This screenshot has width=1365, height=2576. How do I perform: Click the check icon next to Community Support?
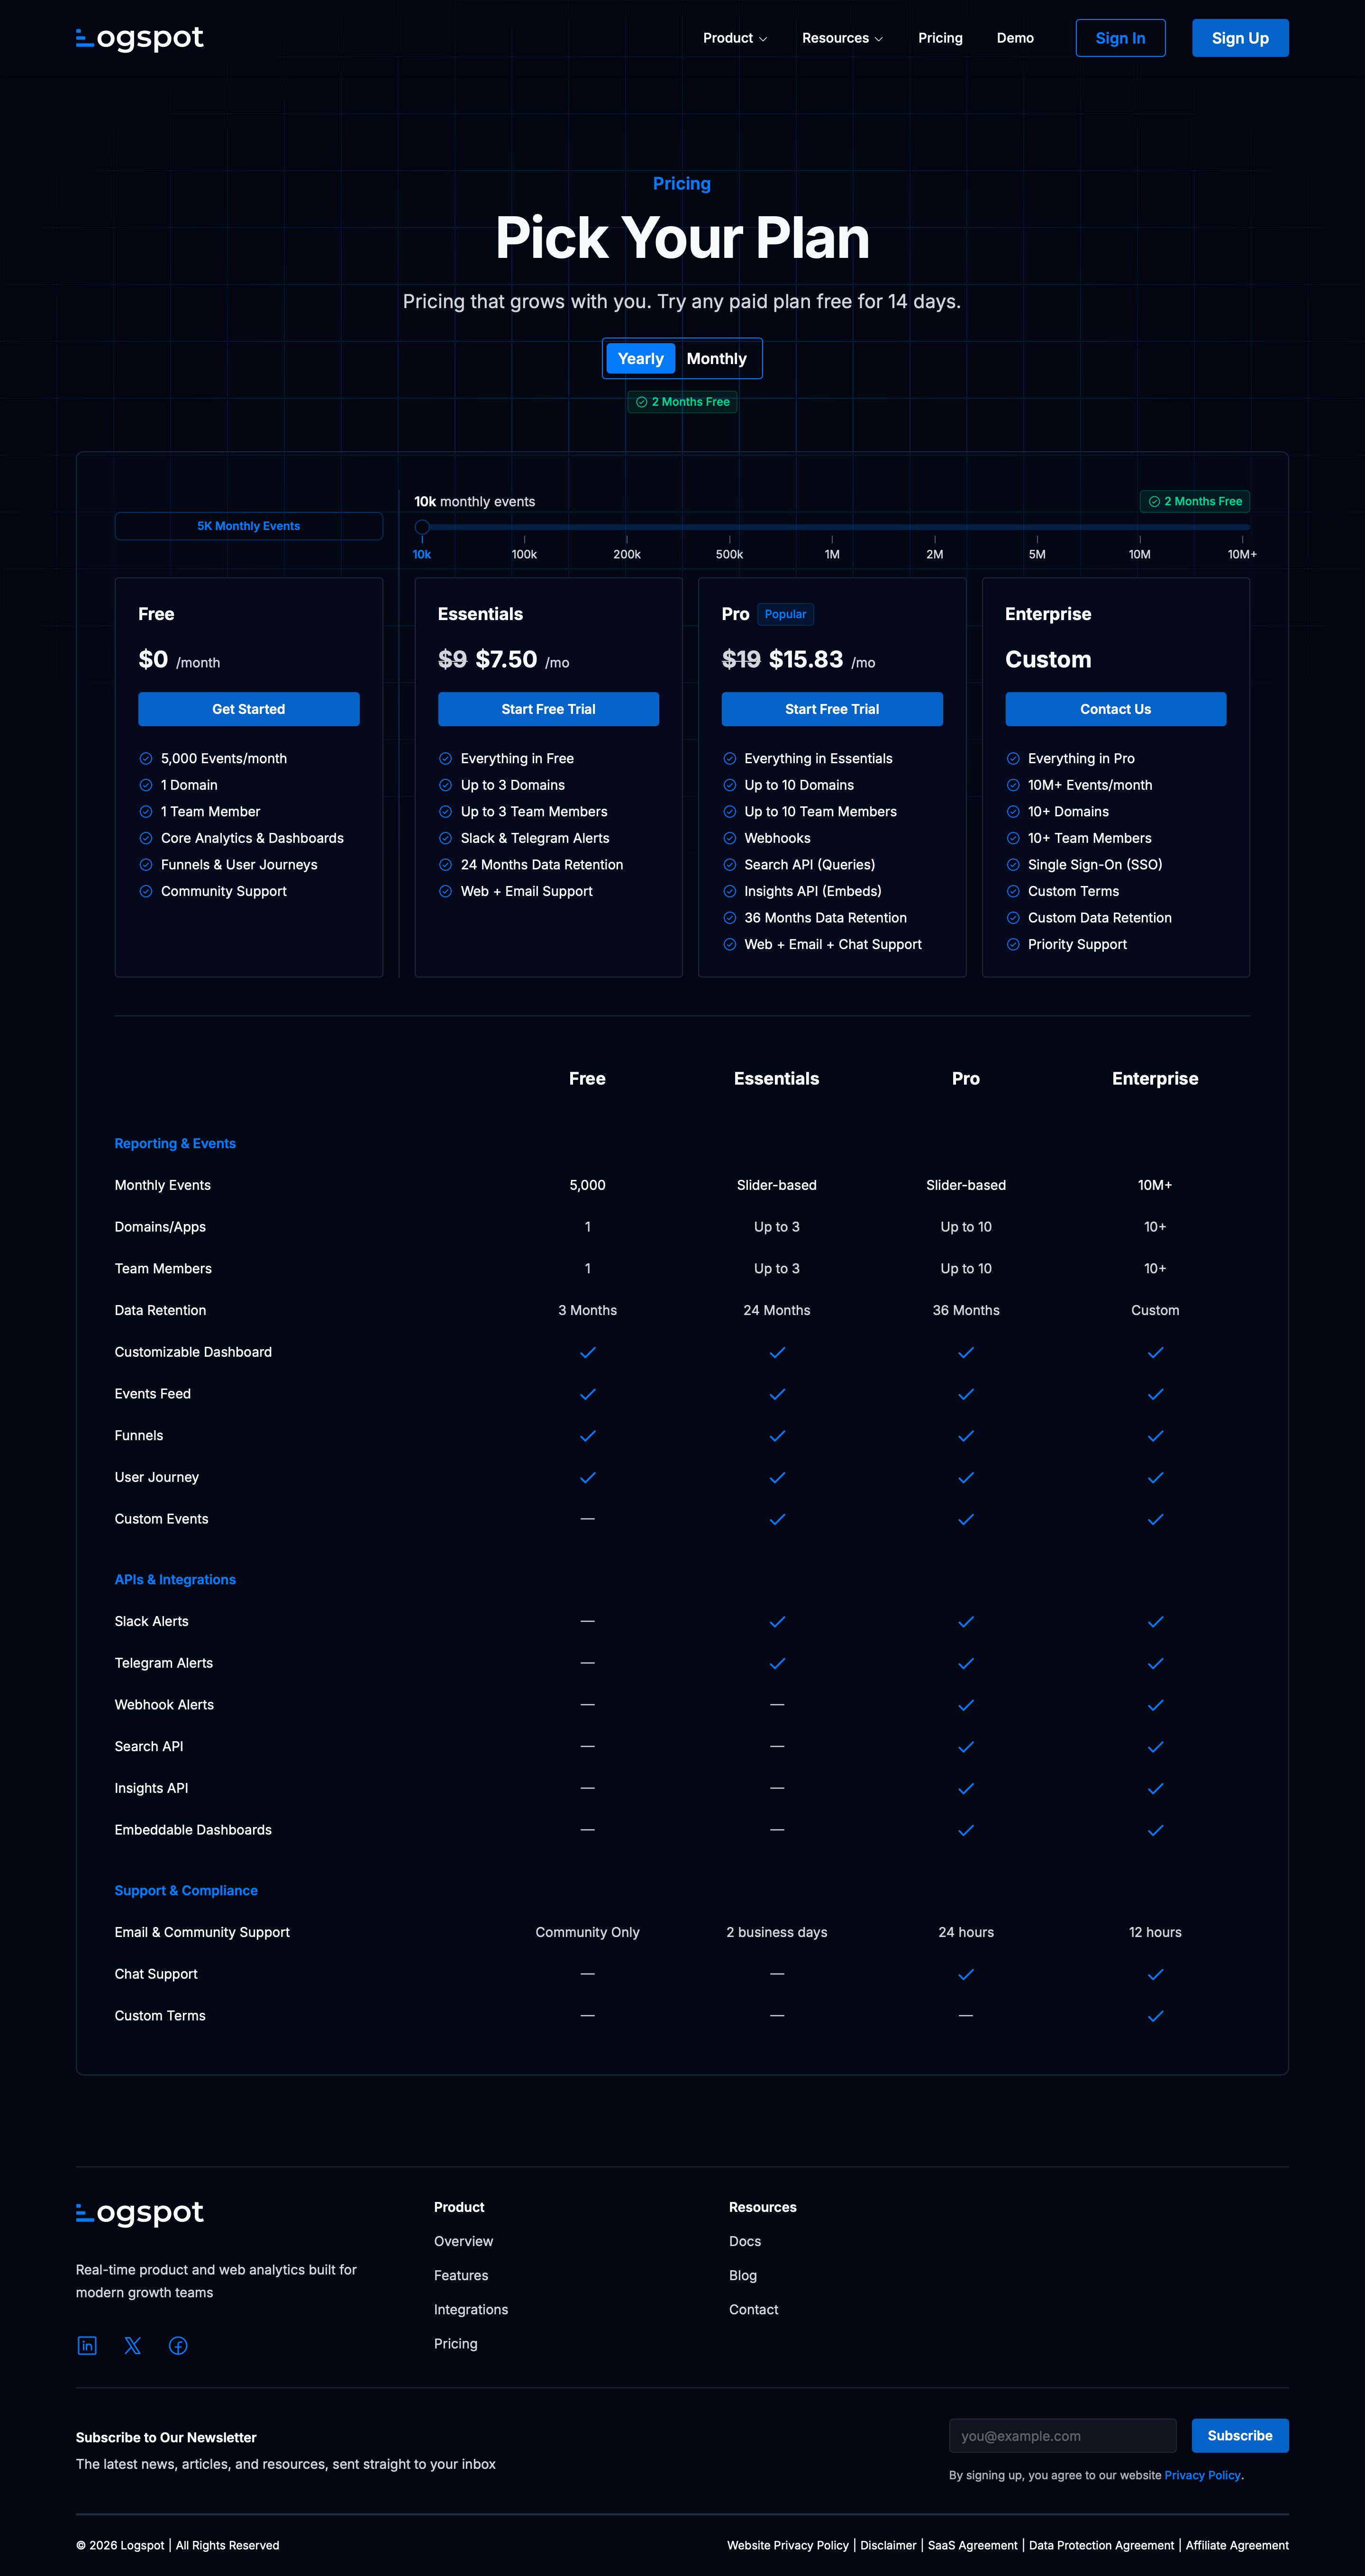pyautogui.click(x=146, y=891)
